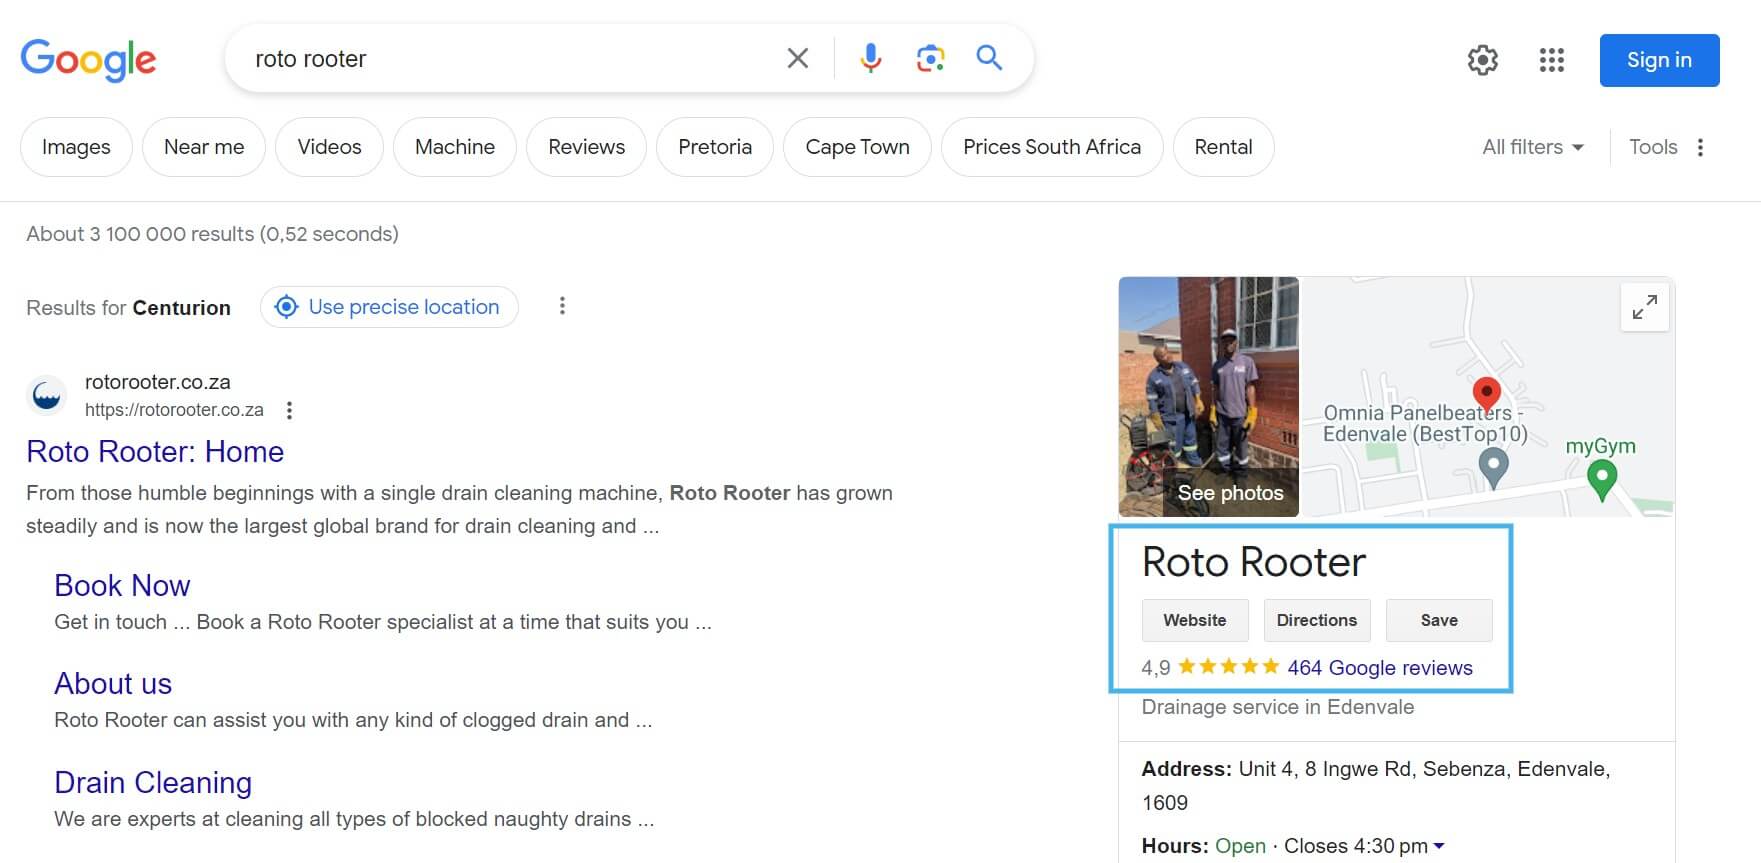This screenshot has height=863, width=1761.
Task: Click the Drainage service in Edenvale text
Action: click(x=1278, y=707)
